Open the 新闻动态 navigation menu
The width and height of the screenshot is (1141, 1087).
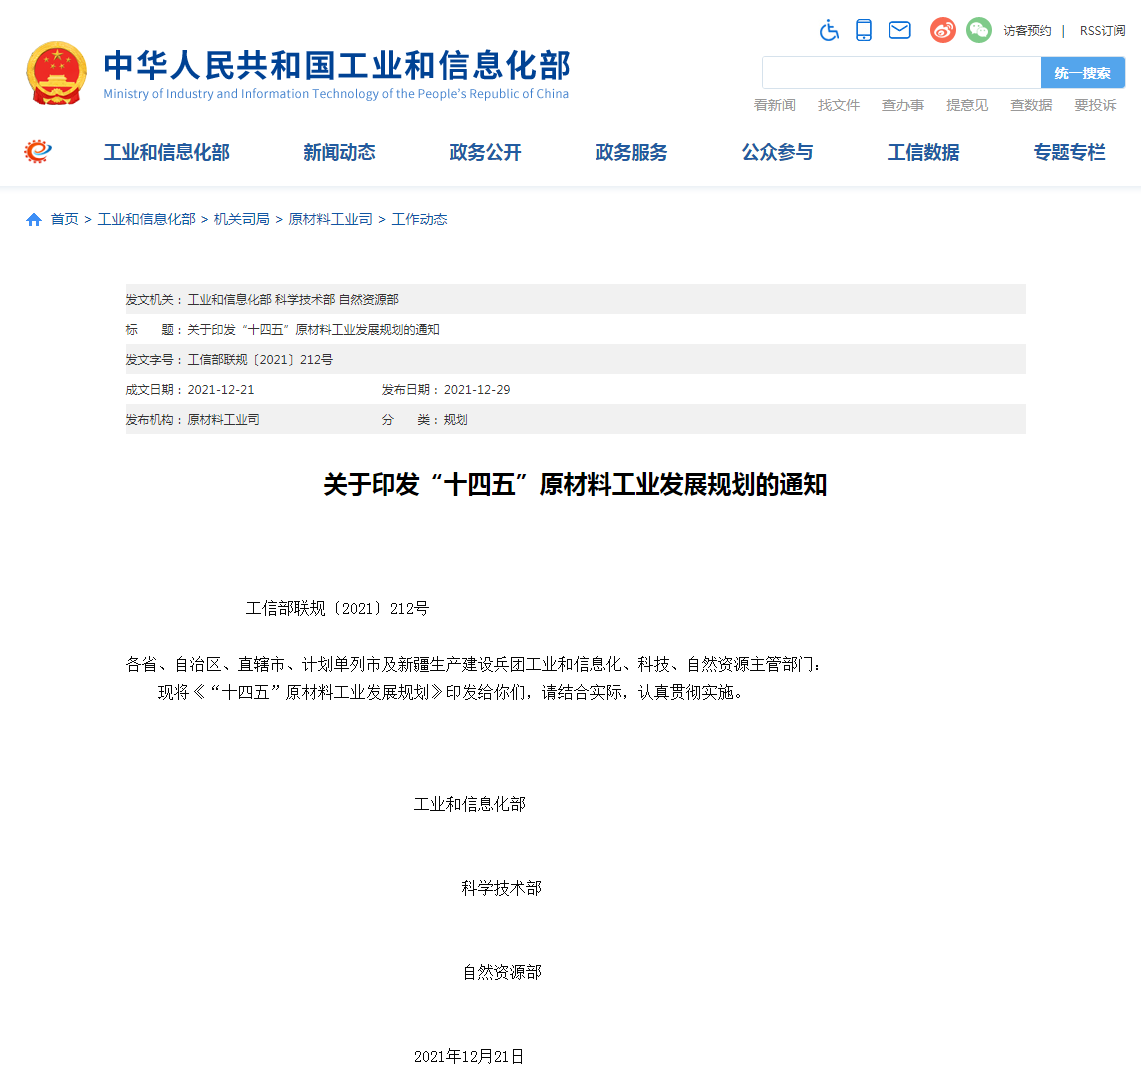(x=339, y=152)
